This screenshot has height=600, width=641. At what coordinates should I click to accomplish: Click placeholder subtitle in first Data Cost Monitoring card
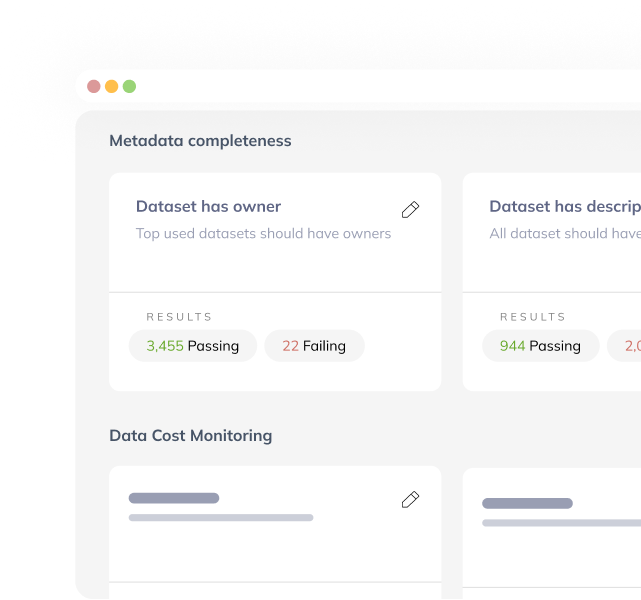(x=221, y=518)
